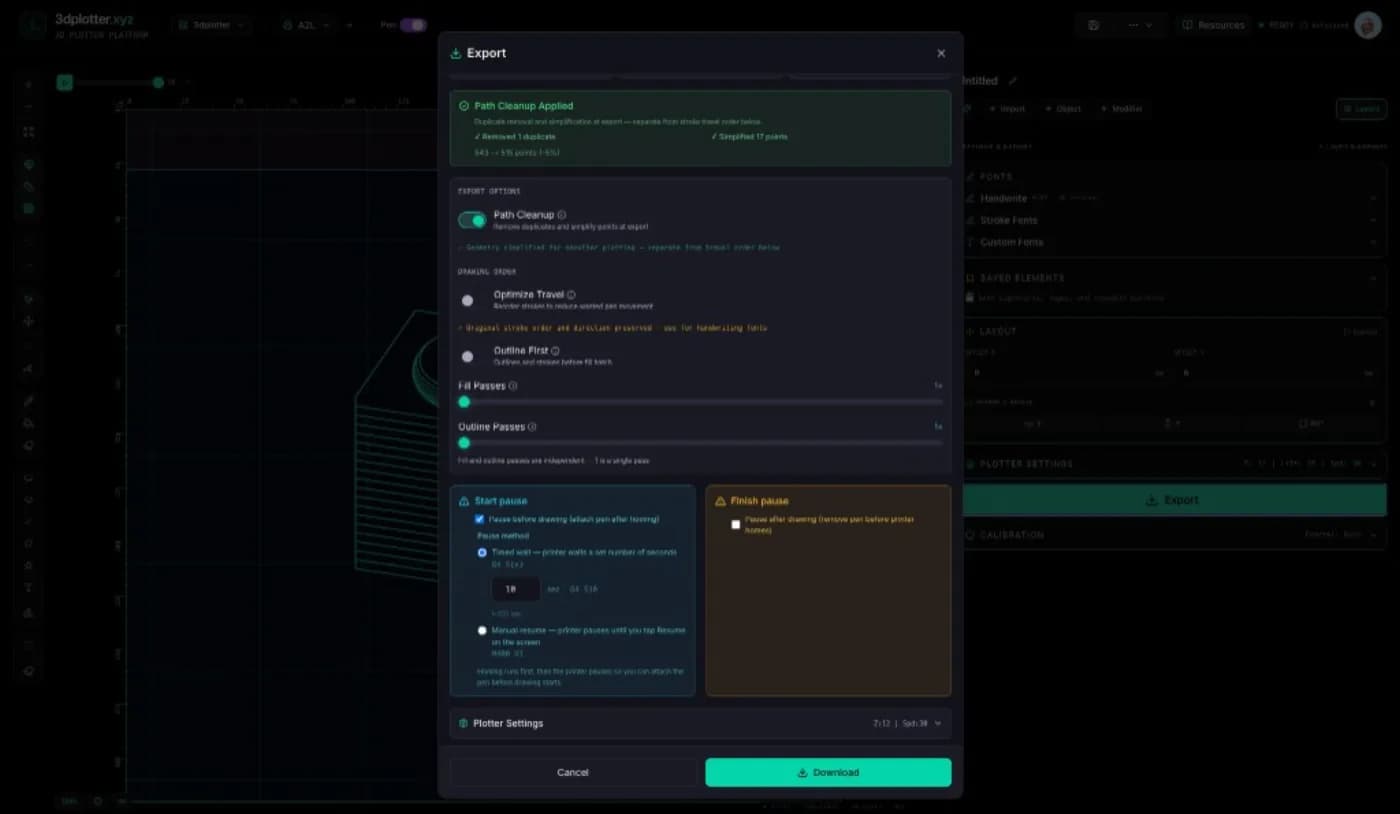1400x814 pixels.
Task: Click the Finish pause warning icon
Action: (x=720, y=501)
